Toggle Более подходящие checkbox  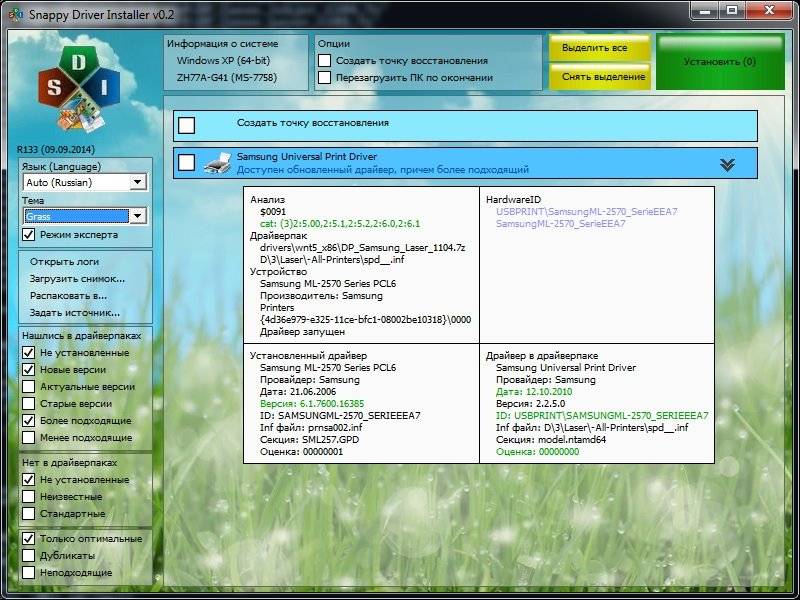pos(29,420)
